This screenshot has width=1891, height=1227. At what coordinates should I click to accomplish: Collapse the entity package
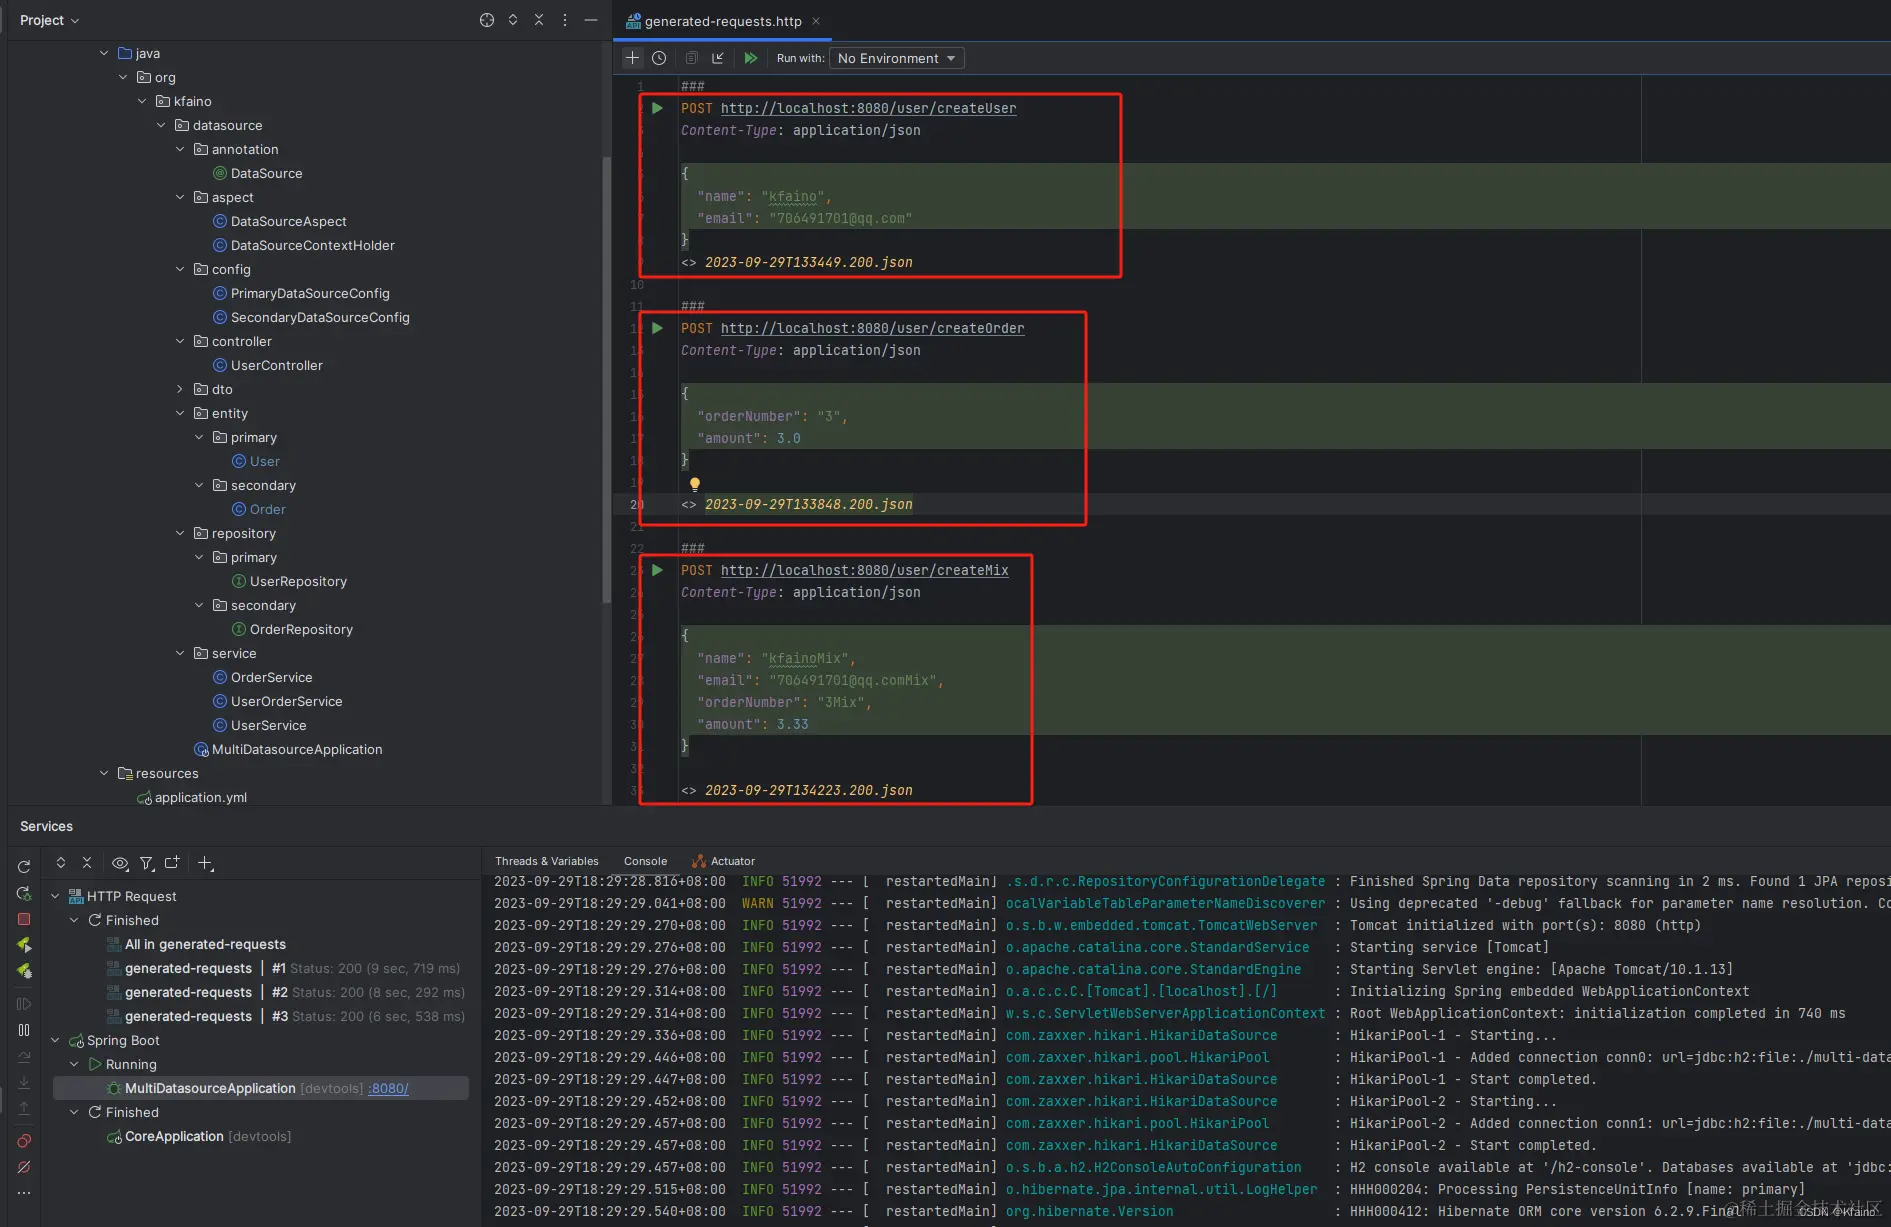tap(180, 413)
